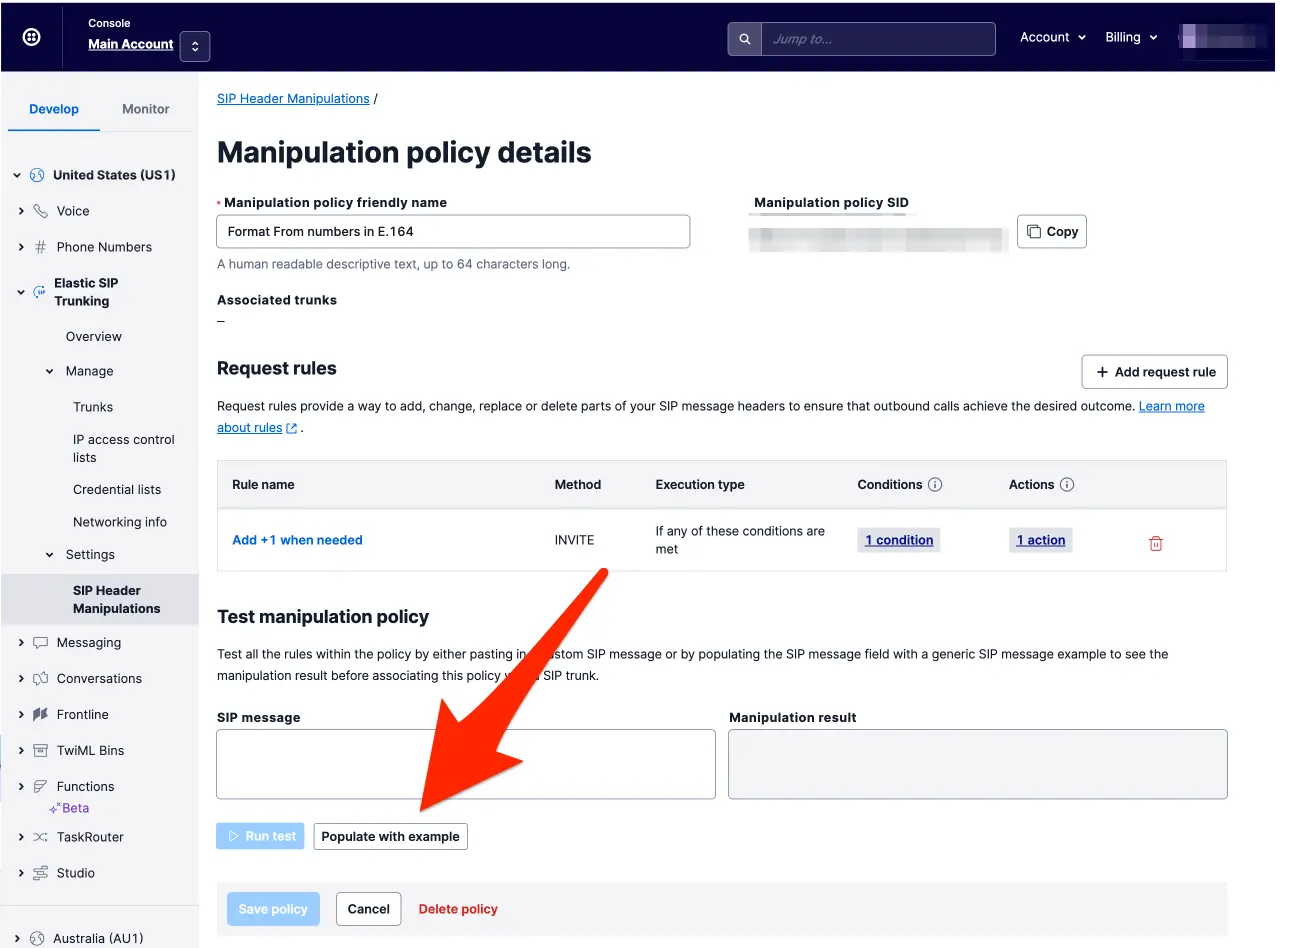Click the Save policy button
Image resolution: width=1316 pixels, height=948 pixels.
click(x=273, y=909)
